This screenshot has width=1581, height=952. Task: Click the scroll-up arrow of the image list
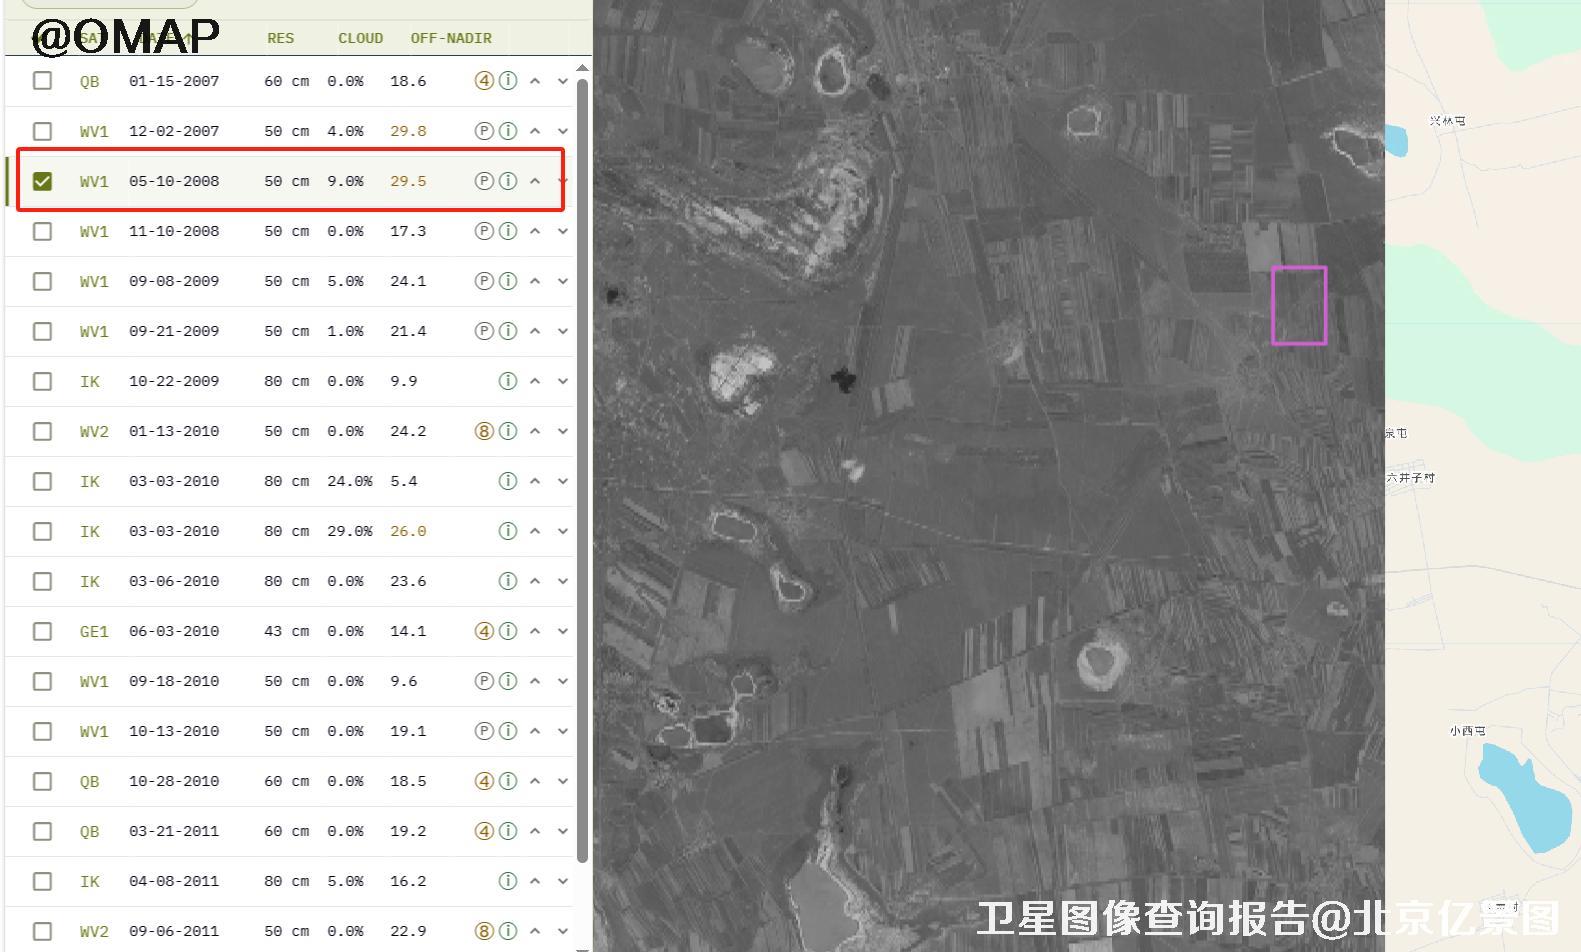(x=583, y=68)
